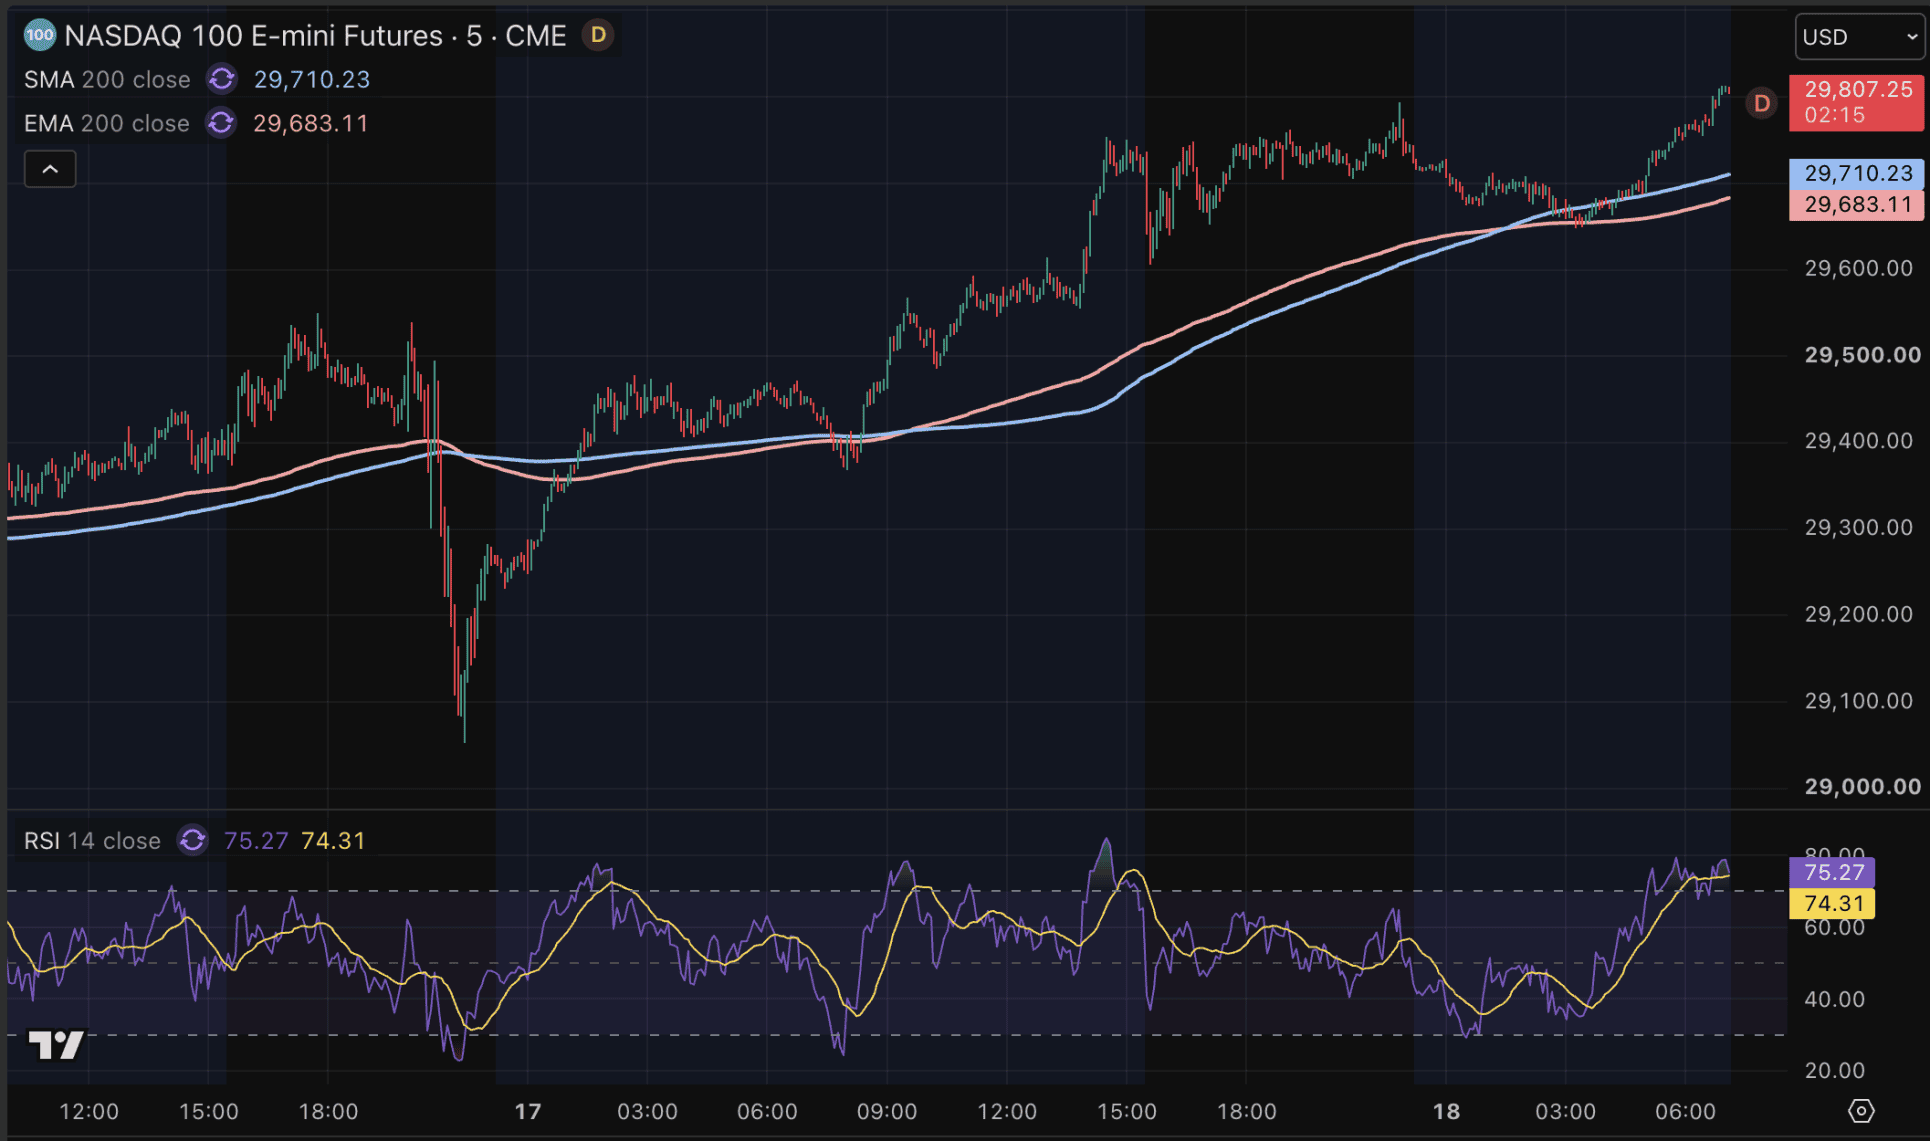Select the EMA 200 close indicator label
Image resolution: width=1930 pixels, height=1141 pixels.
pyautogui.click(x=107, y=124)
